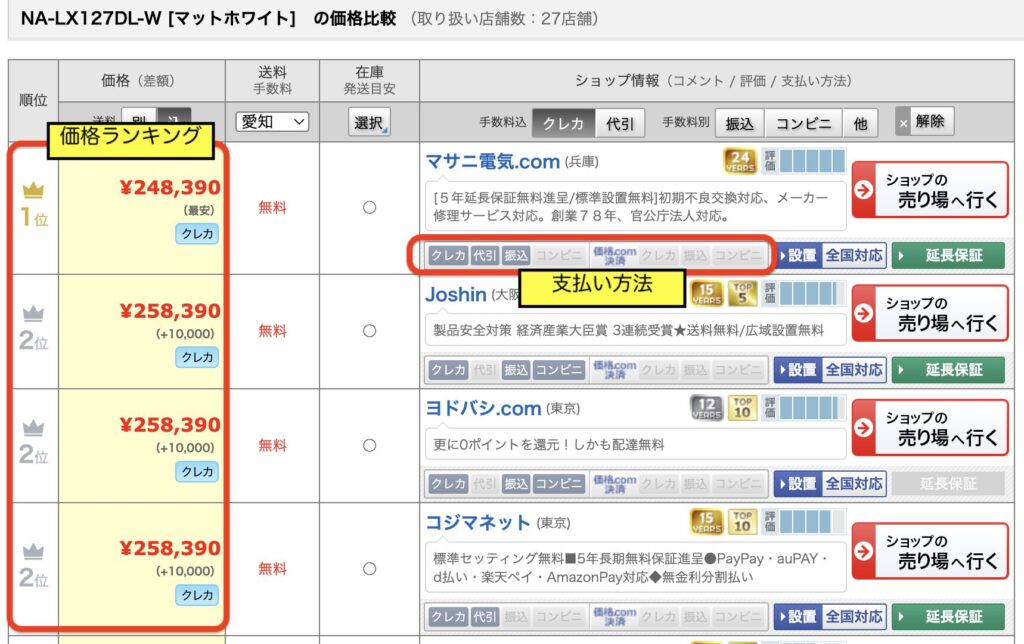Screen dimensions: 1024x644
Task: Click Joshin's price ¥258,390
Action: click(x=170, y=311)
